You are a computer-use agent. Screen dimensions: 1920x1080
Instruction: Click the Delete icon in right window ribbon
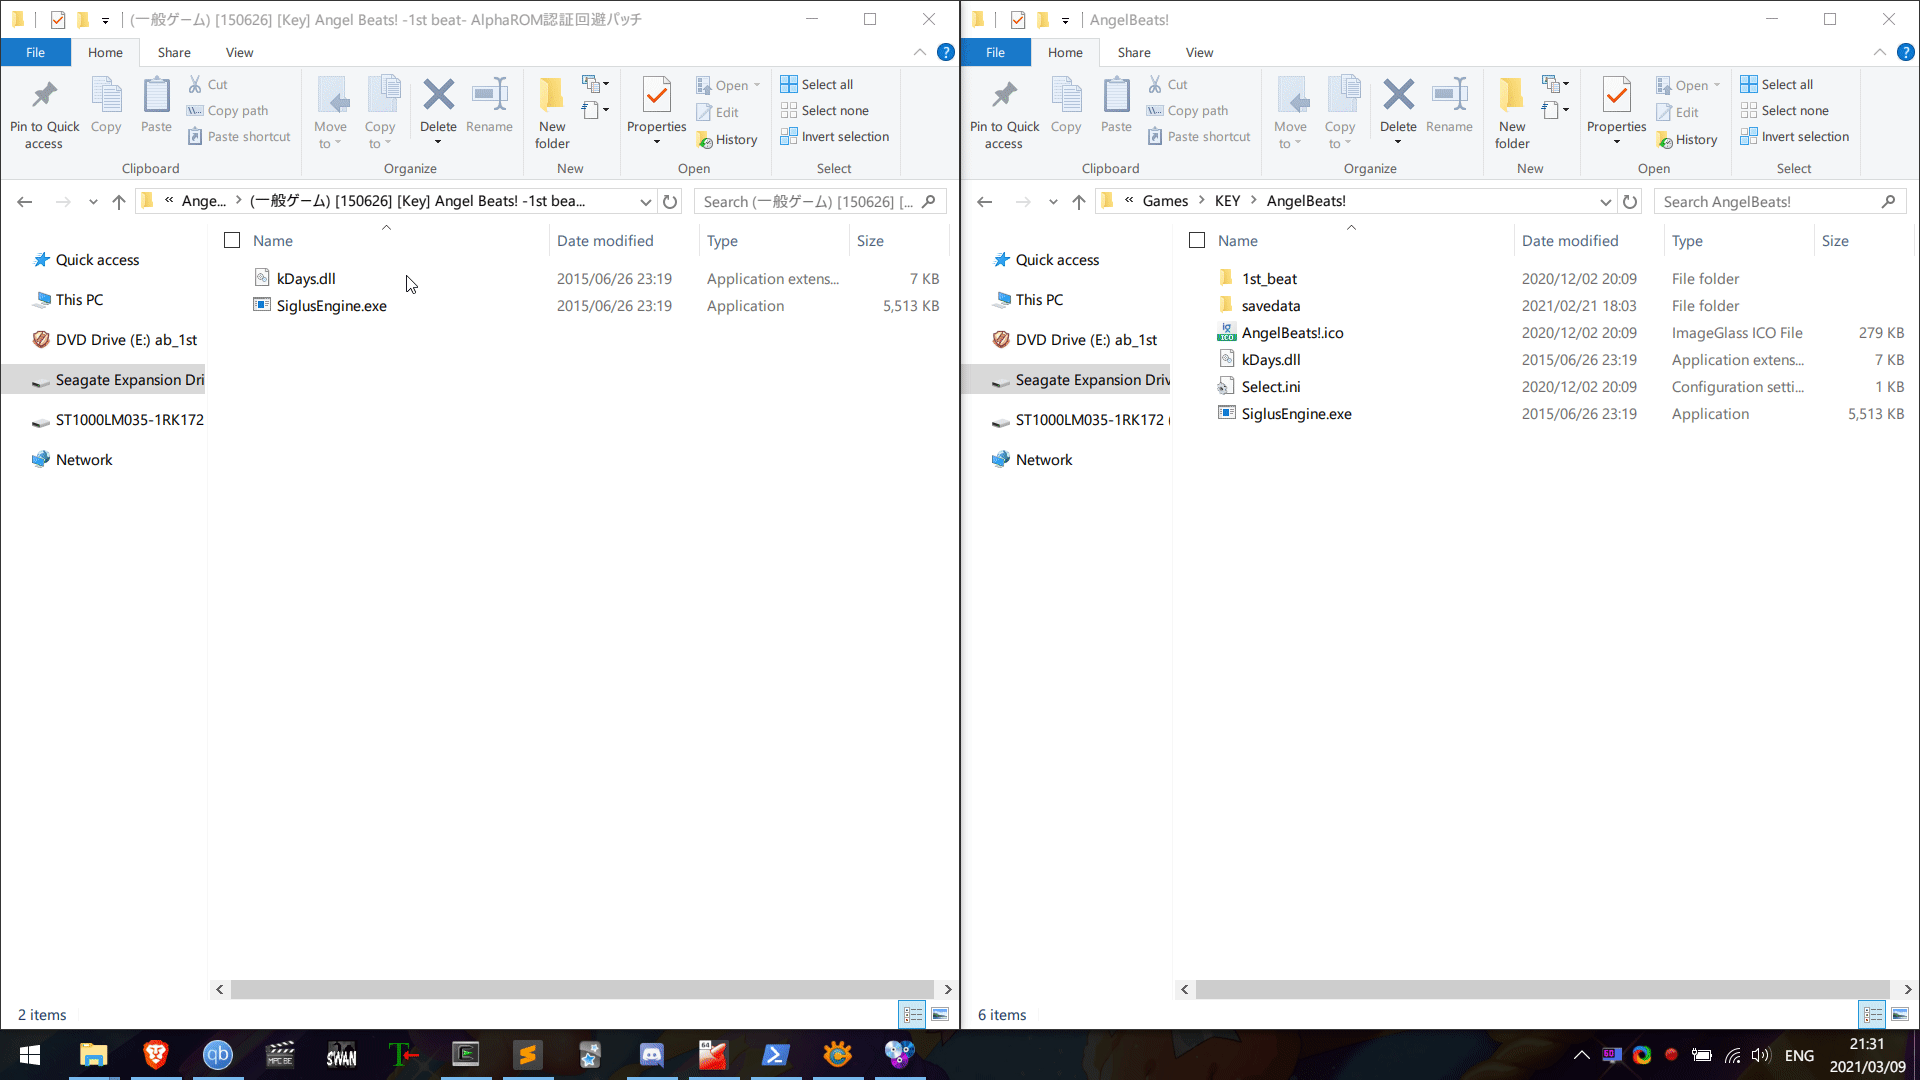pyautogui.click(x=1398, y=97)
